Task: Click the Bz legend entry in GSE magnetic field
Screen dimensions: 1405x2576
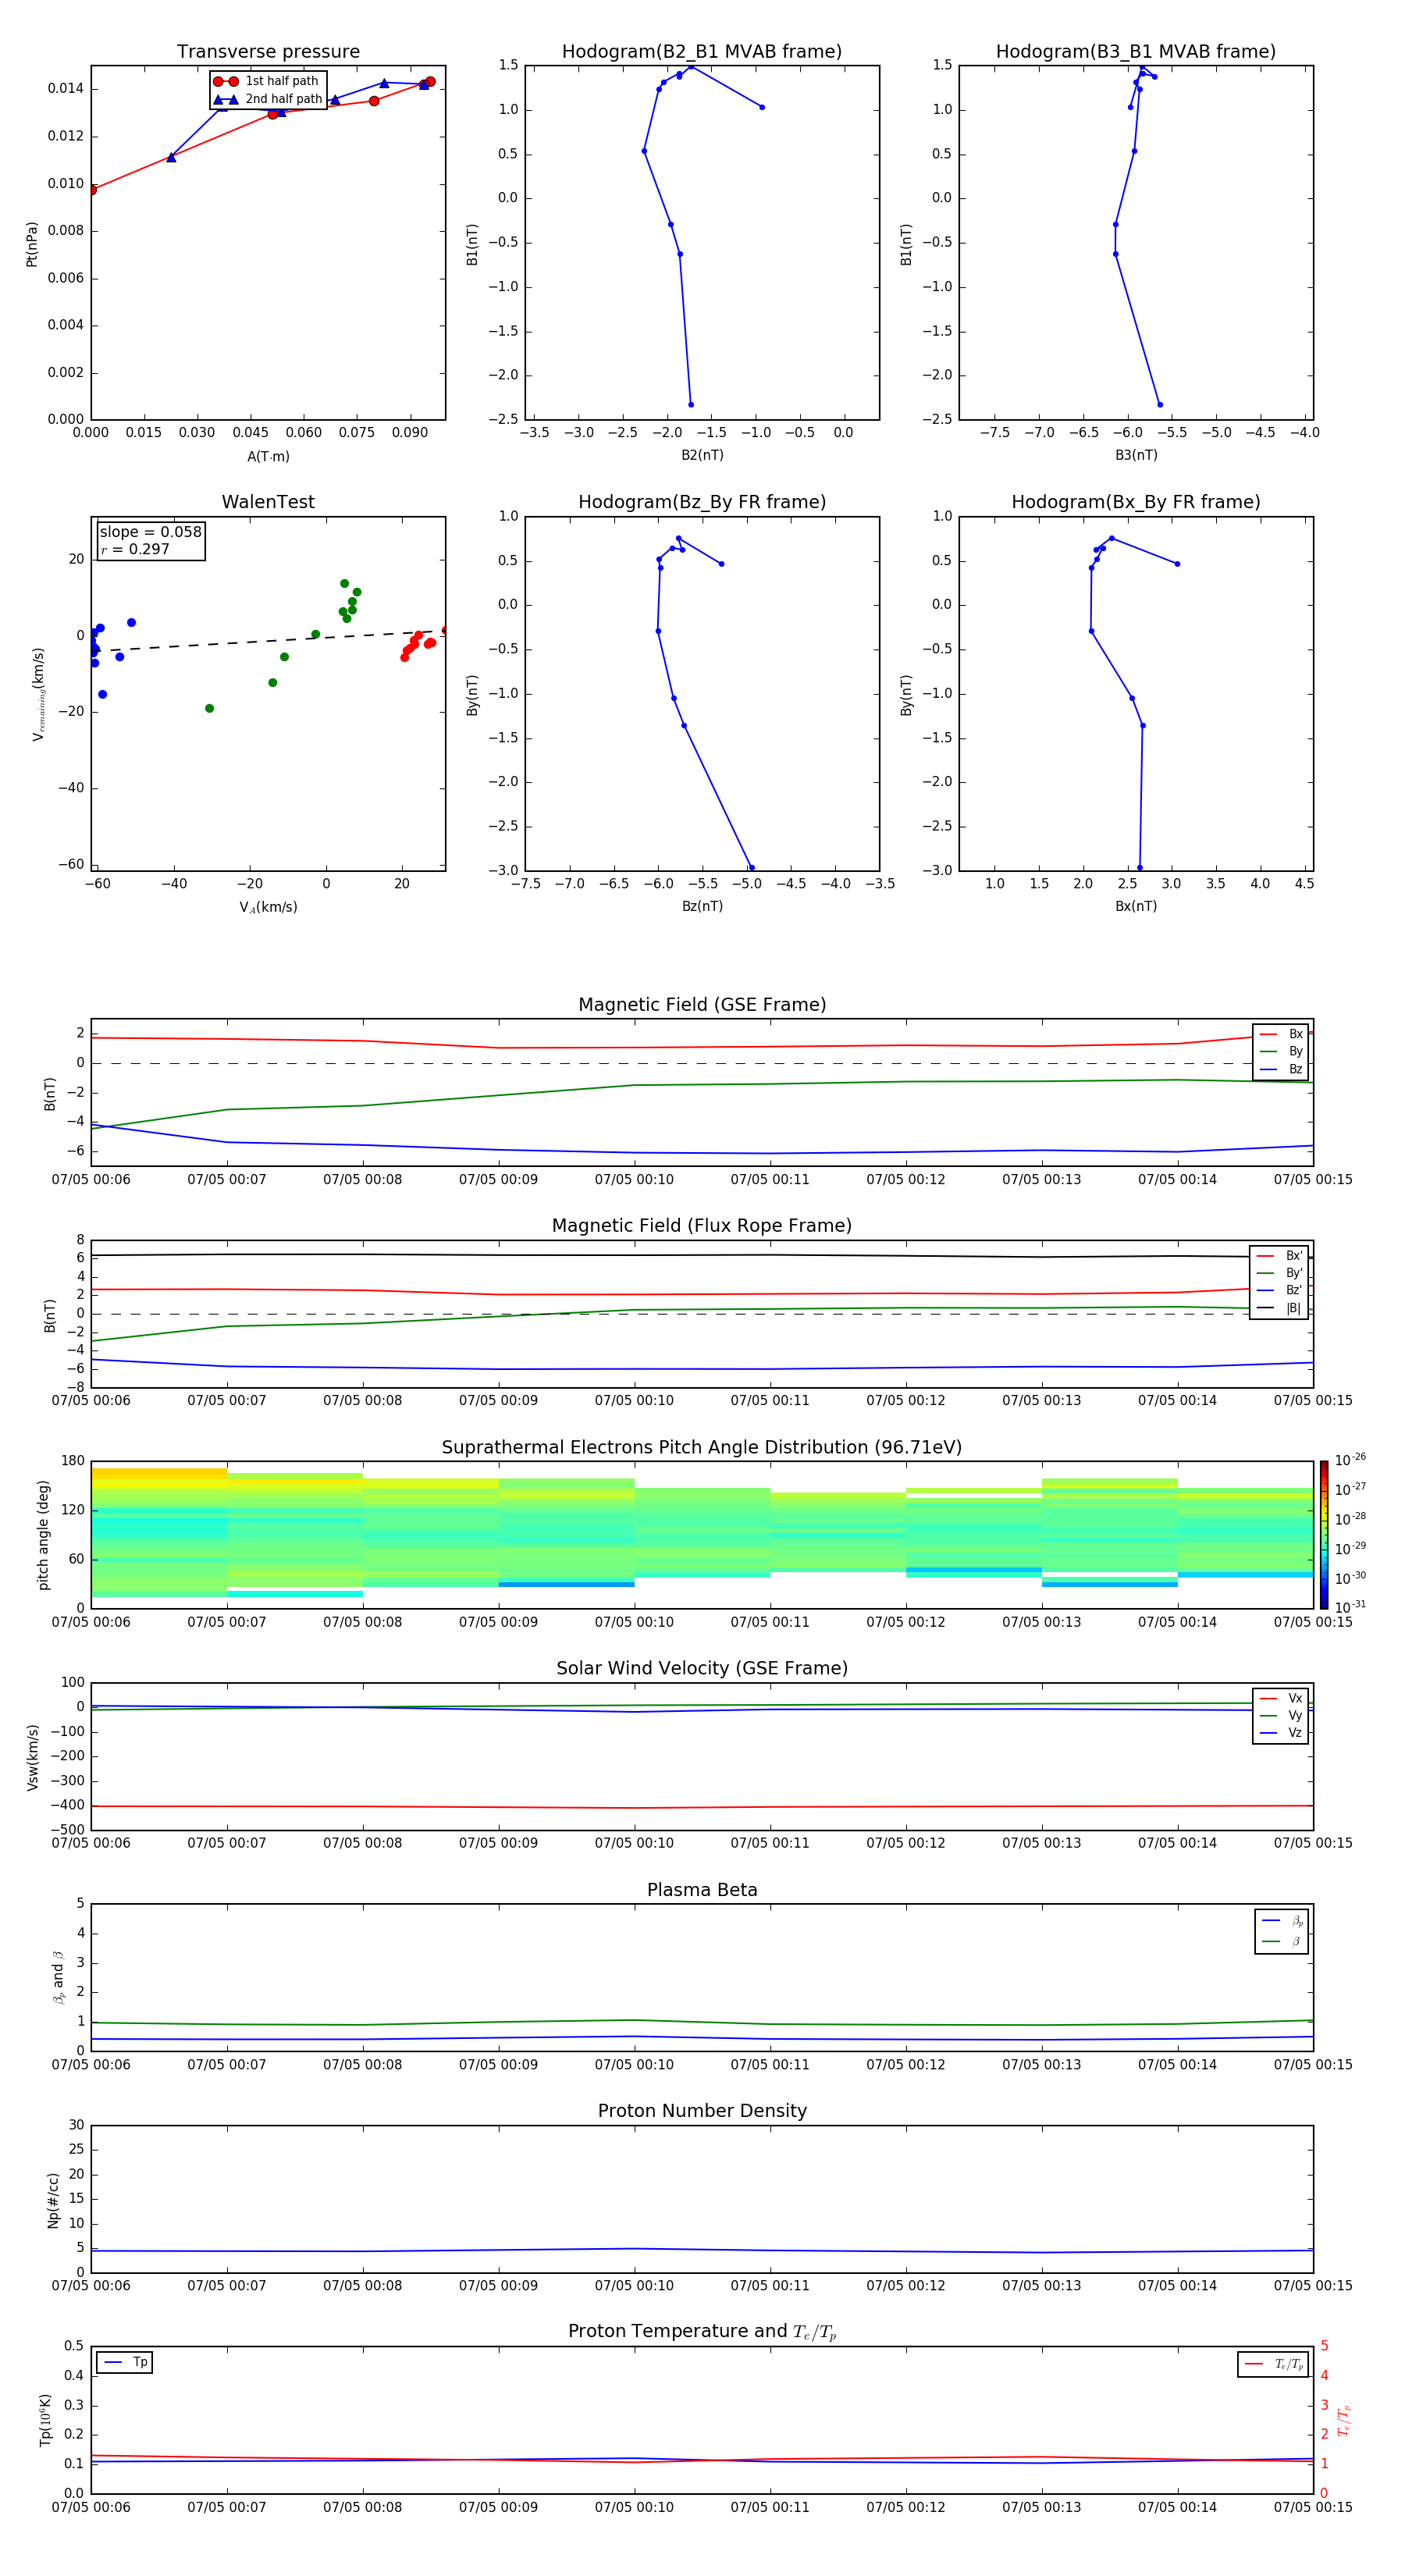Action: pyautogui.click(x=1281, y=1069)
